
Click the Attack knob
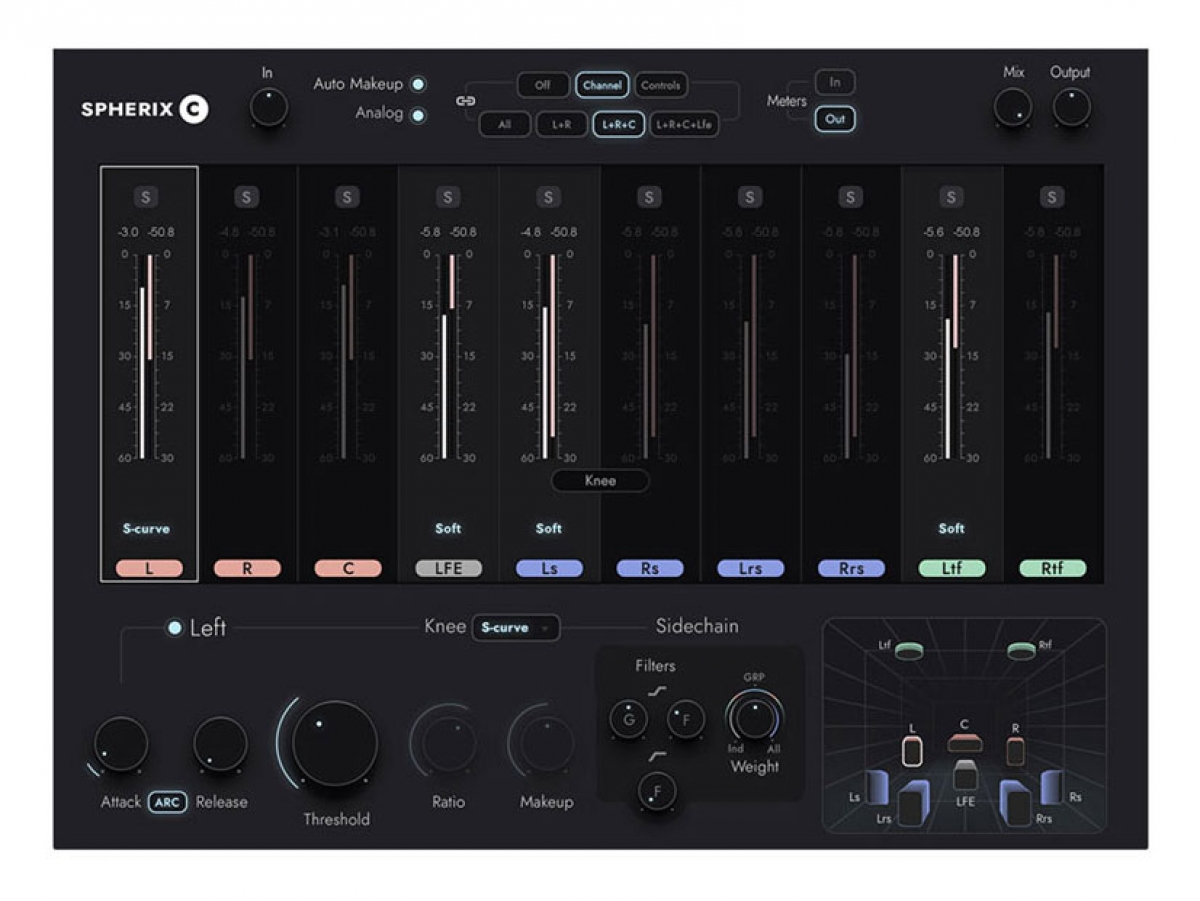tap(121, 744)
